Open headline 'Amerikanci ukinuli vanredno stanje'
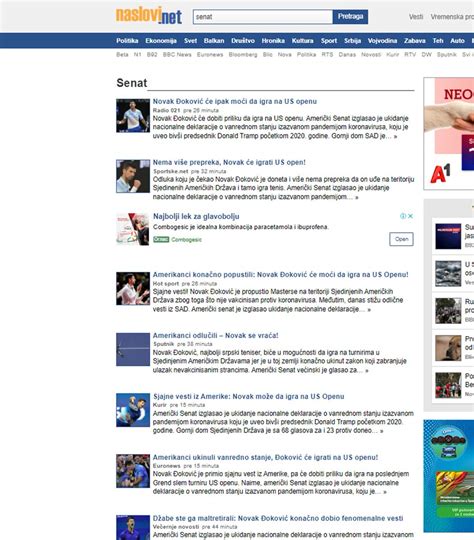This screenshot has width=474, height=540. pos(265,457)
